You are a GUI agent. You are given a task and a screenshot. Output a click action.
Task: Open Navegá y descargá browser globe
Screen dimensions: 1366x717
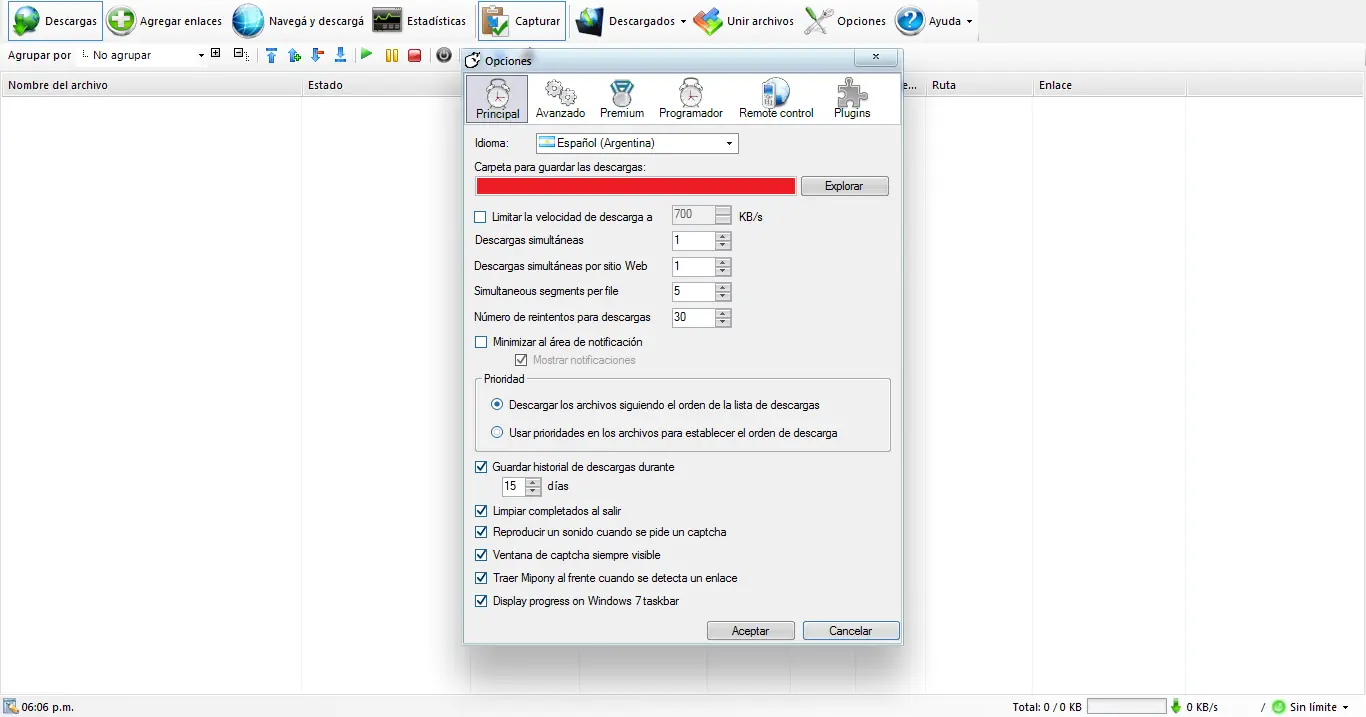[248, 21]
